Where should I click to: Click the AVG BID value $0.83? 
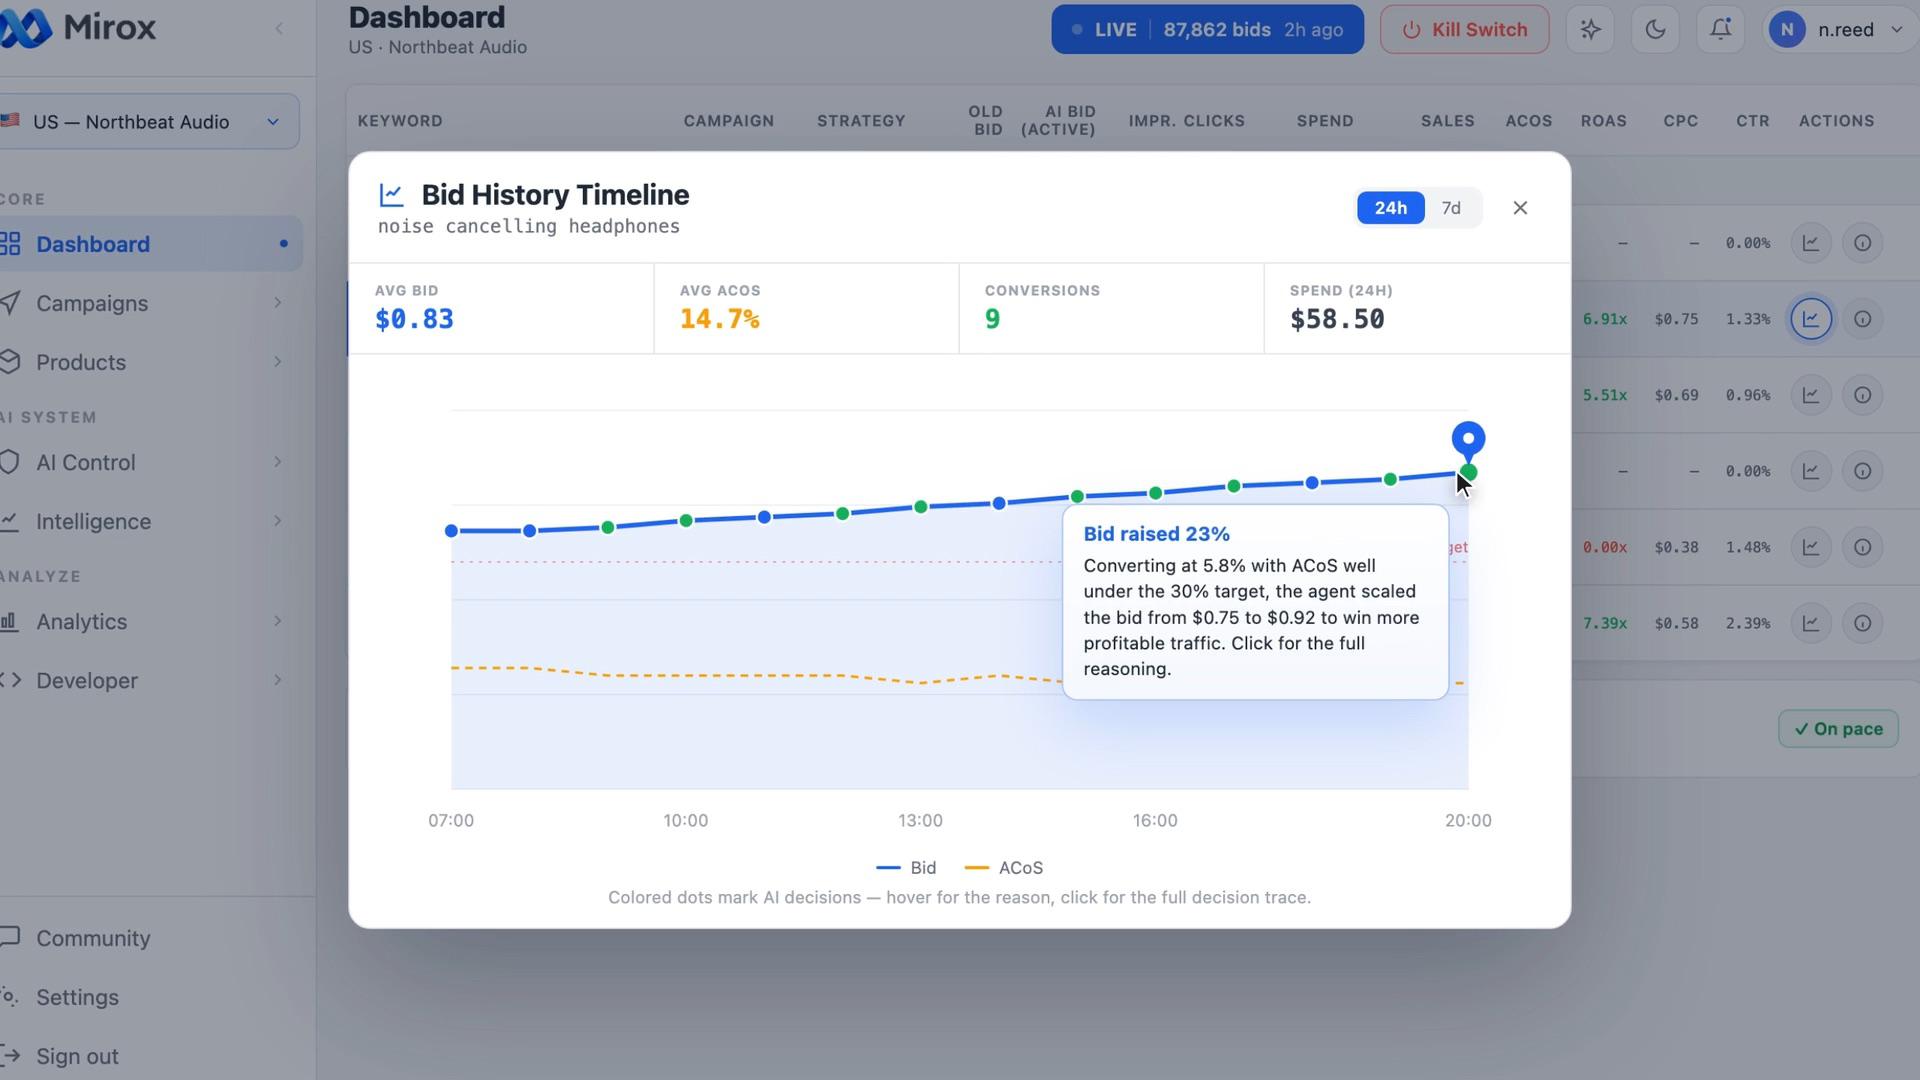414,319
